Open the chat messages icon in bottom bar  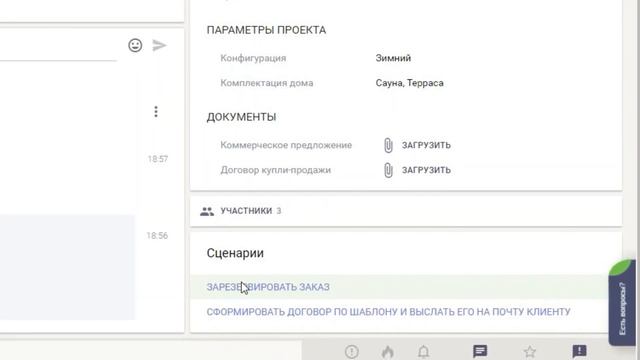pyautogui.click(x=480, y=351)
